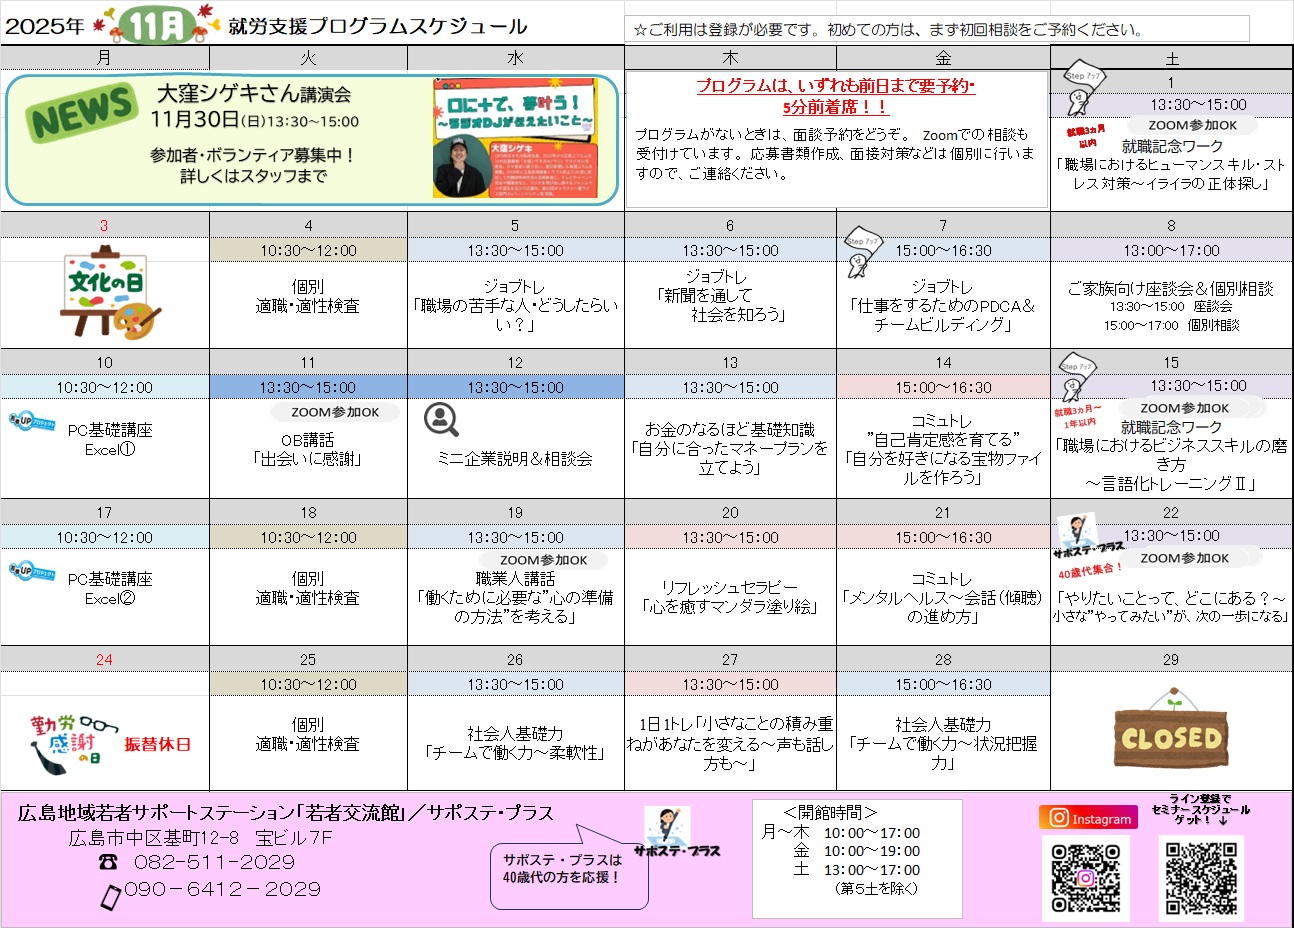Click the magnifying glass icon on the 12th
The width and height of the screenshot is (1294, 928).
440,420
